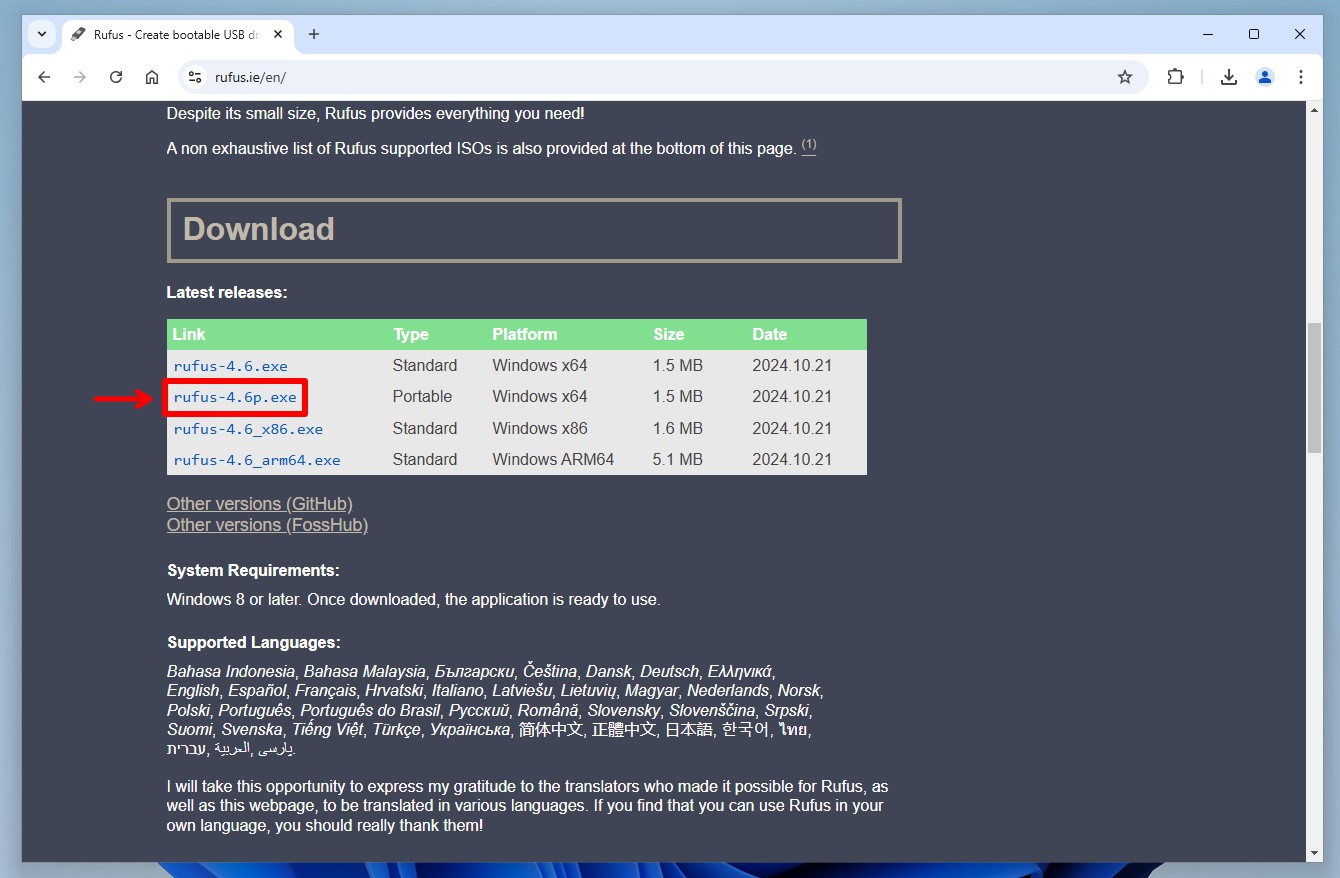Download rufus-4.6_arm64.exe
This screenshot has height=878, width=1340.
coord(257,460)
